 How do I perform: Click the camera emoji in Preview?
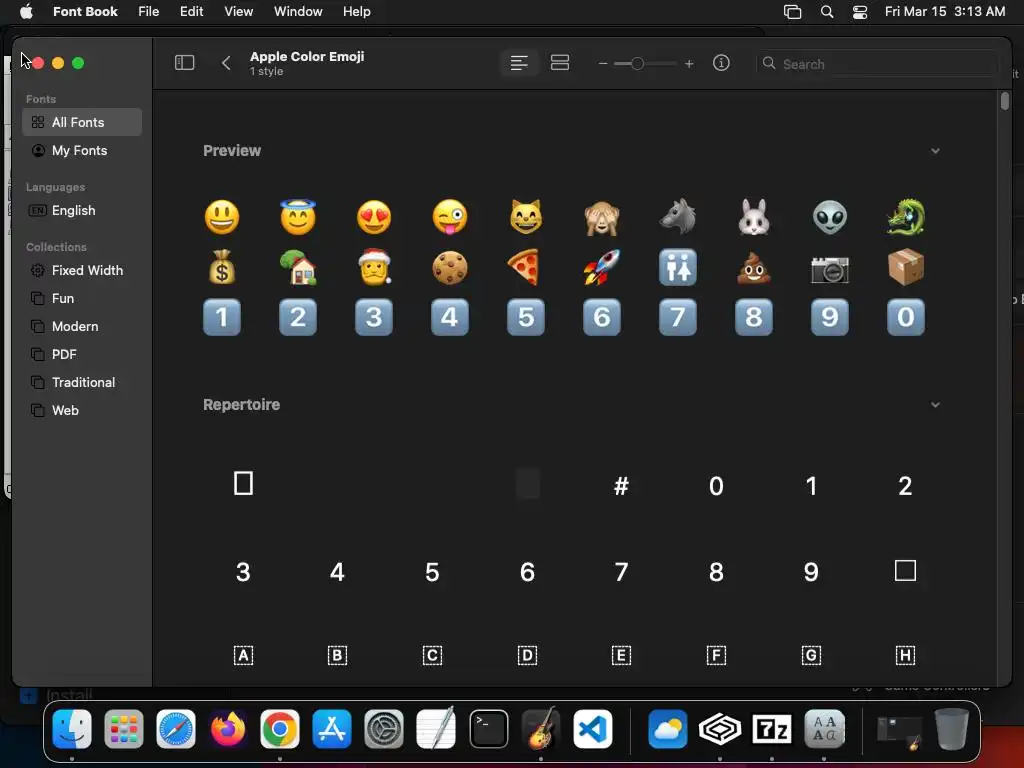(x=829, y=268)
